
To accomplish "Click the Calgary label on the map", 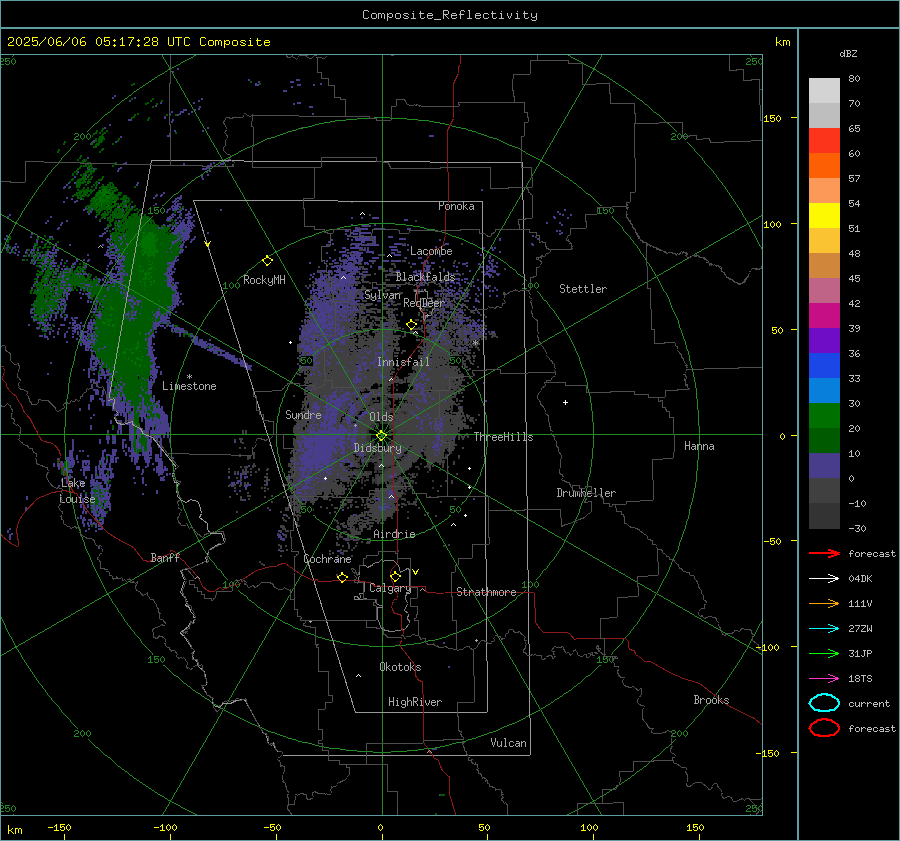I will pos(390,588).
